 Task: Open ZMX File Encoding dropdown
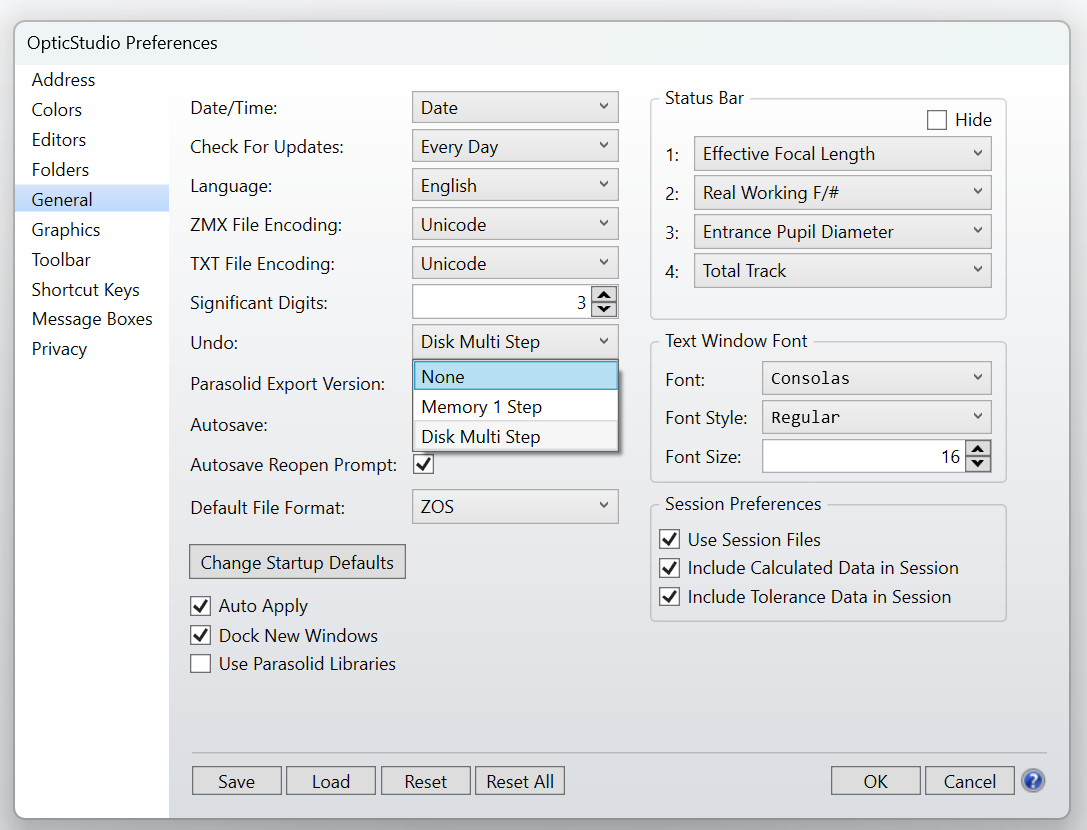515,224
